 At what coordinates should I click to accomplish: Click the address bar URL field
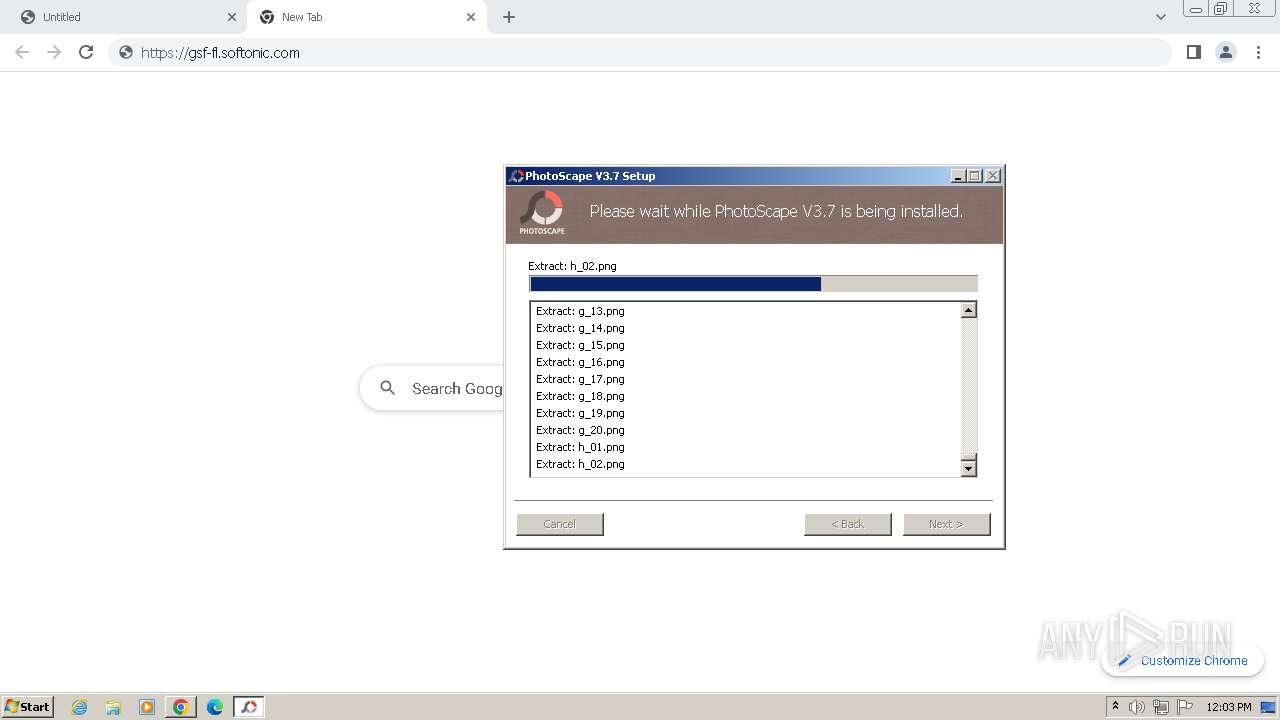tap(640, 52)
